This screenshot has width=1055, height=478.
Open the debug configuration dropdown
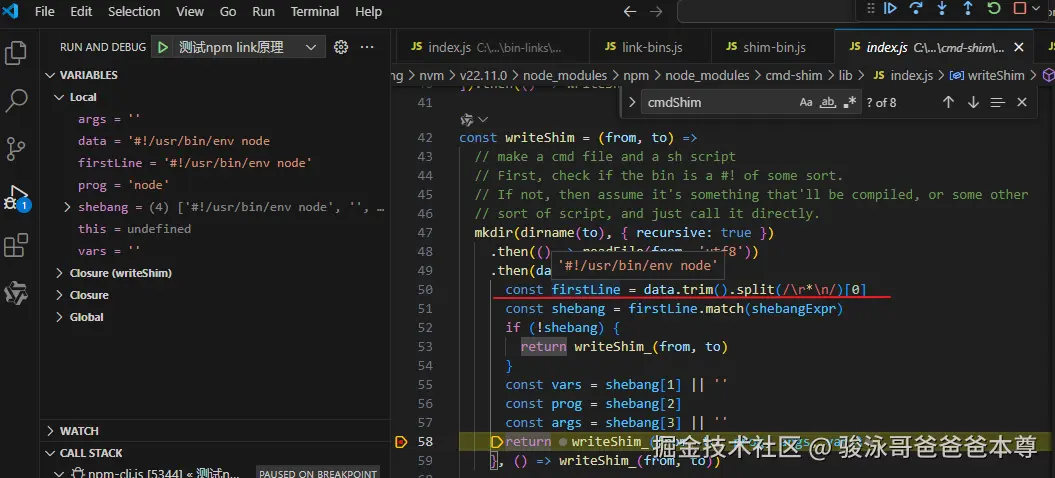pyautogui.click(x=311, y=47)
